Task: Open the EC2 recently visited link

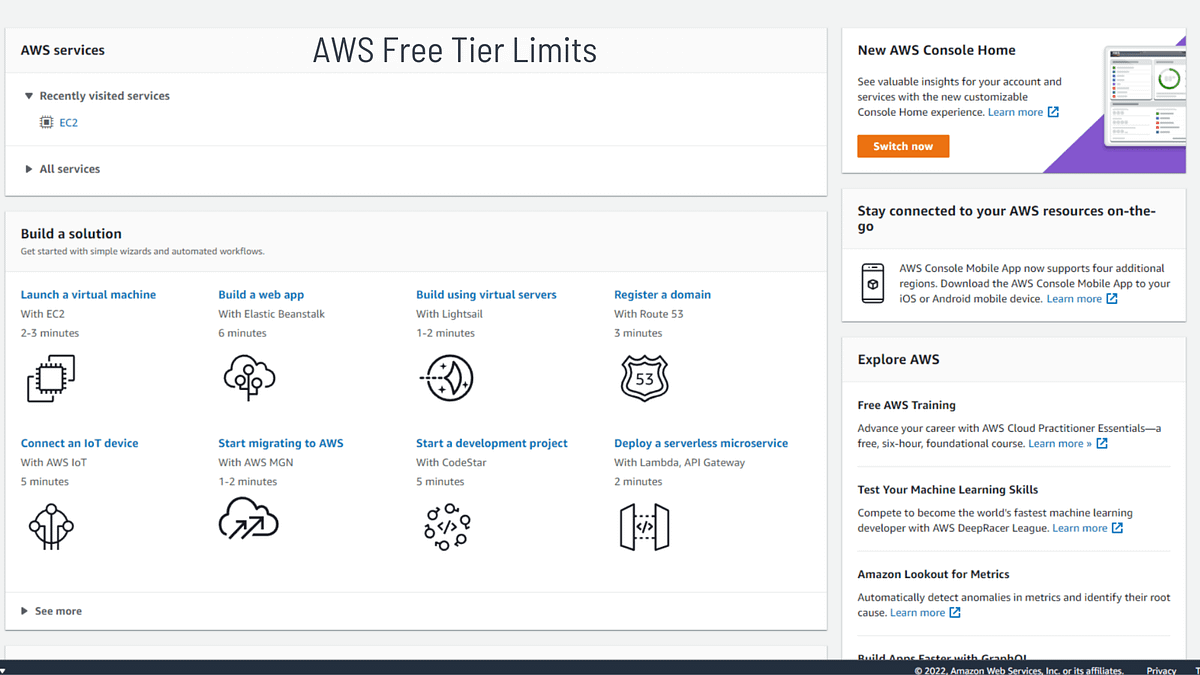Action: tap(68, 122)
